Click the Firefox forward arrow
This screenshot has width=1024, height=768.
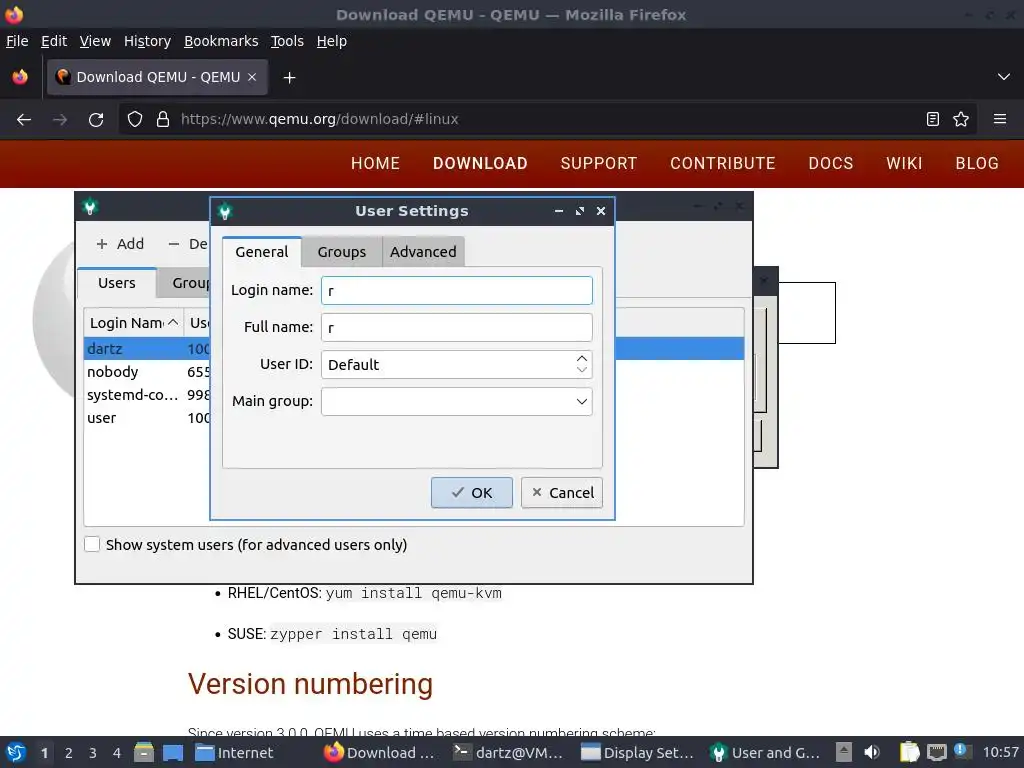tap(60, 120)
